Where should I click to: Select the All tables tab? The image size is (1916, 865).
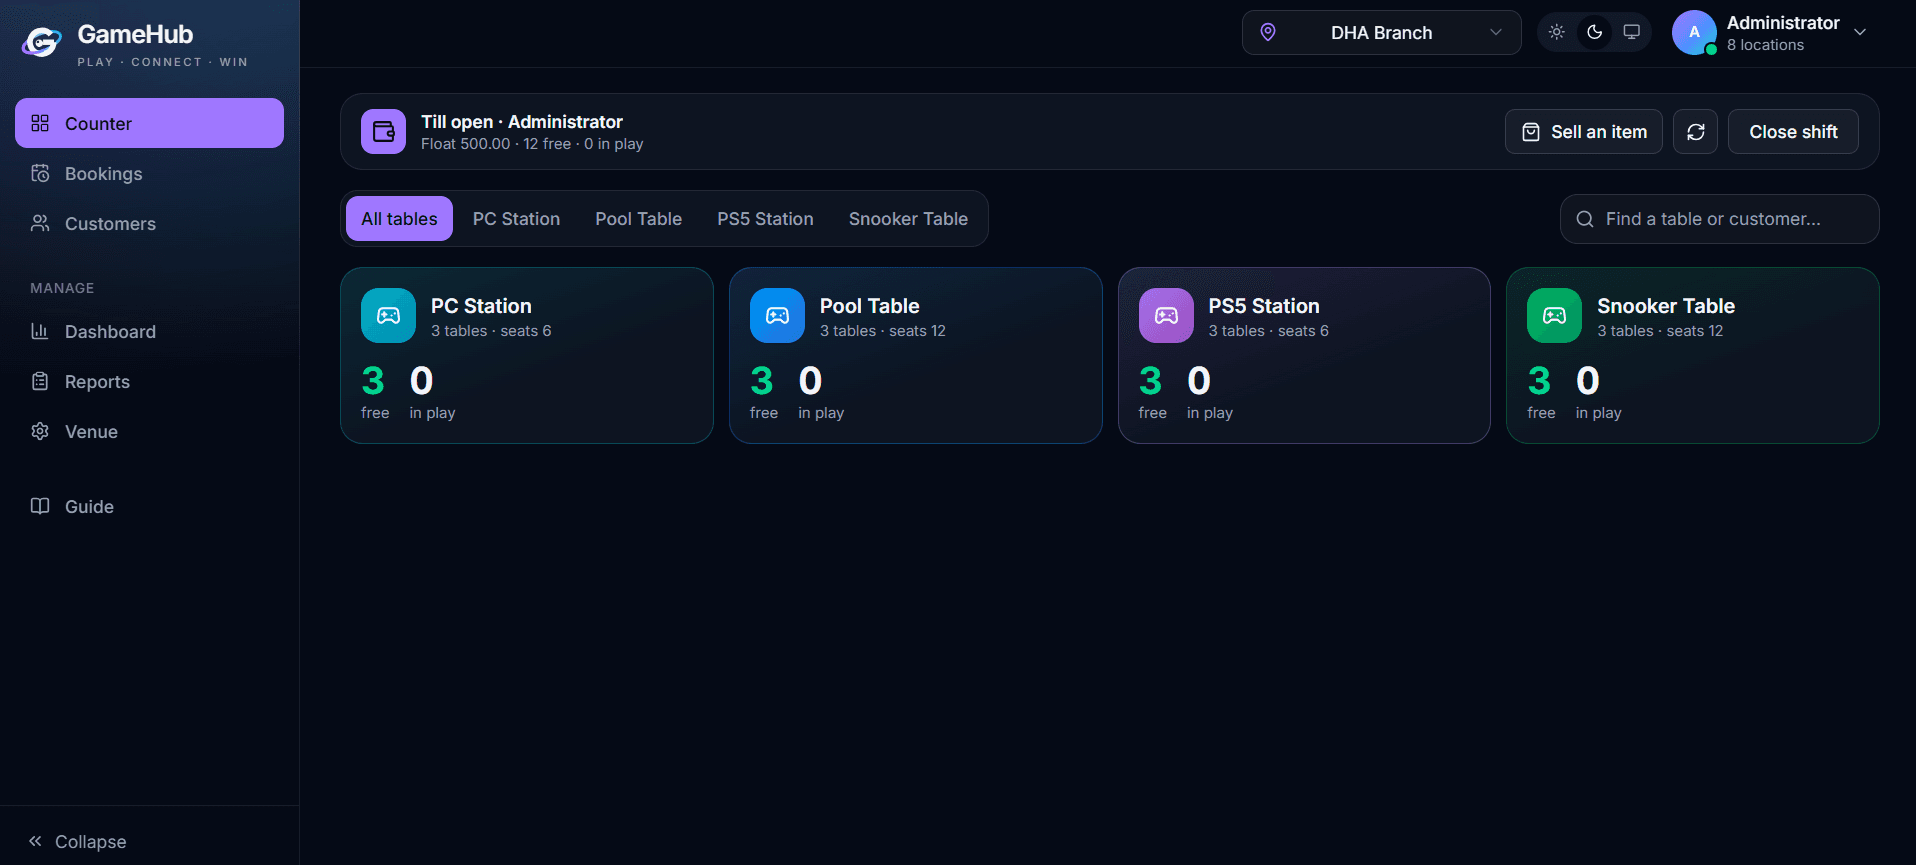click(x=399, y=218)
